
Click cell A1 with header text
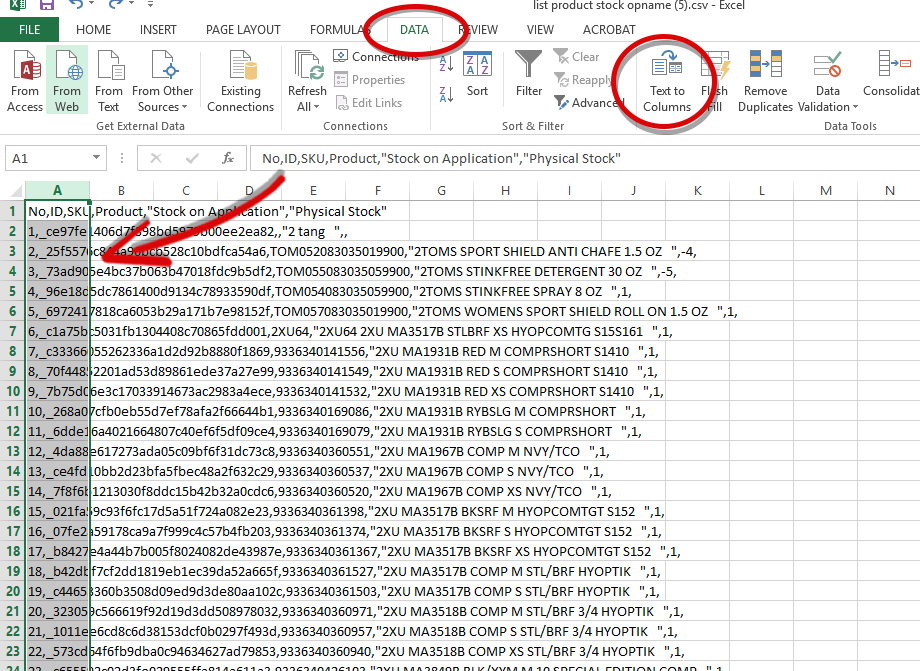[x=57, y=211]
